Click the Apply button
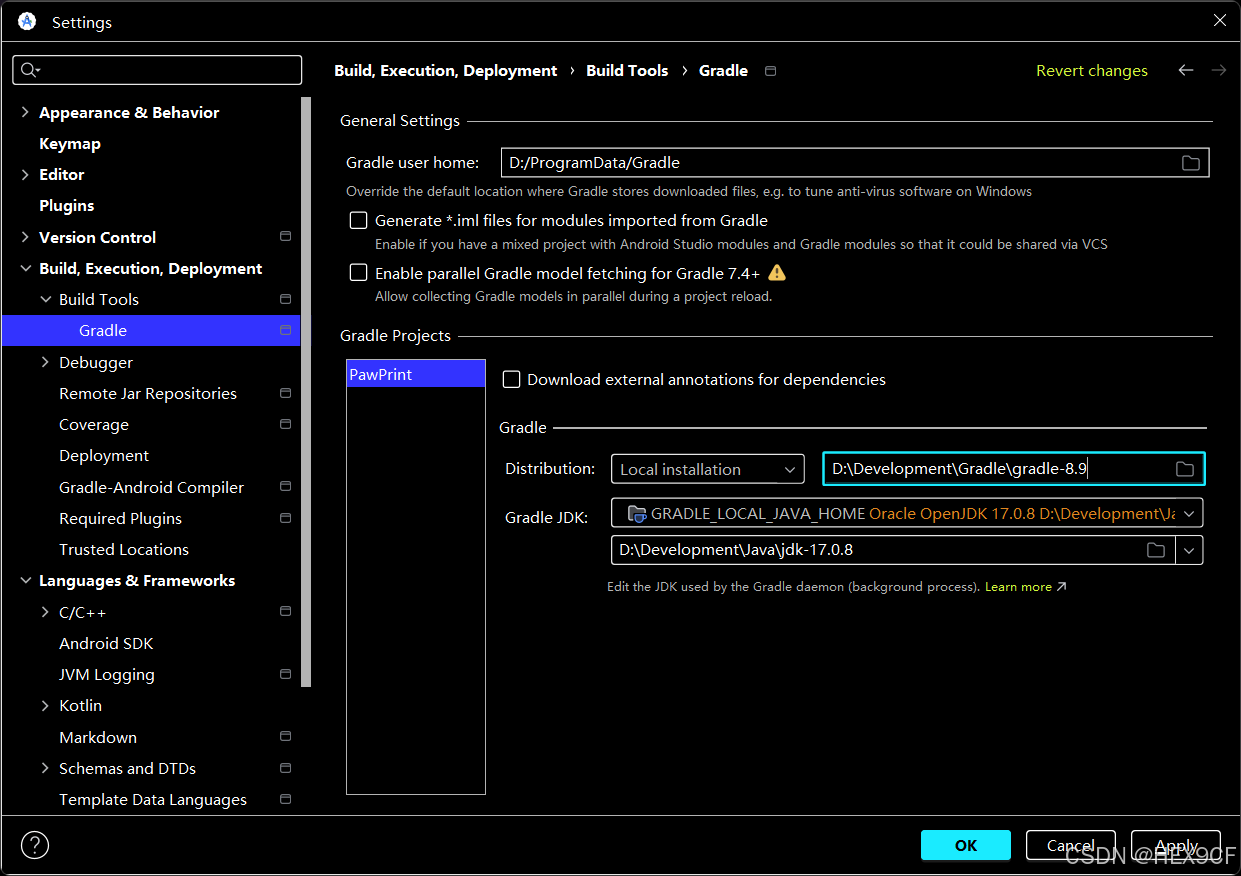The width and height of the screenshot is (1241, 876). pyautogui.click(x=1176, y=845)
